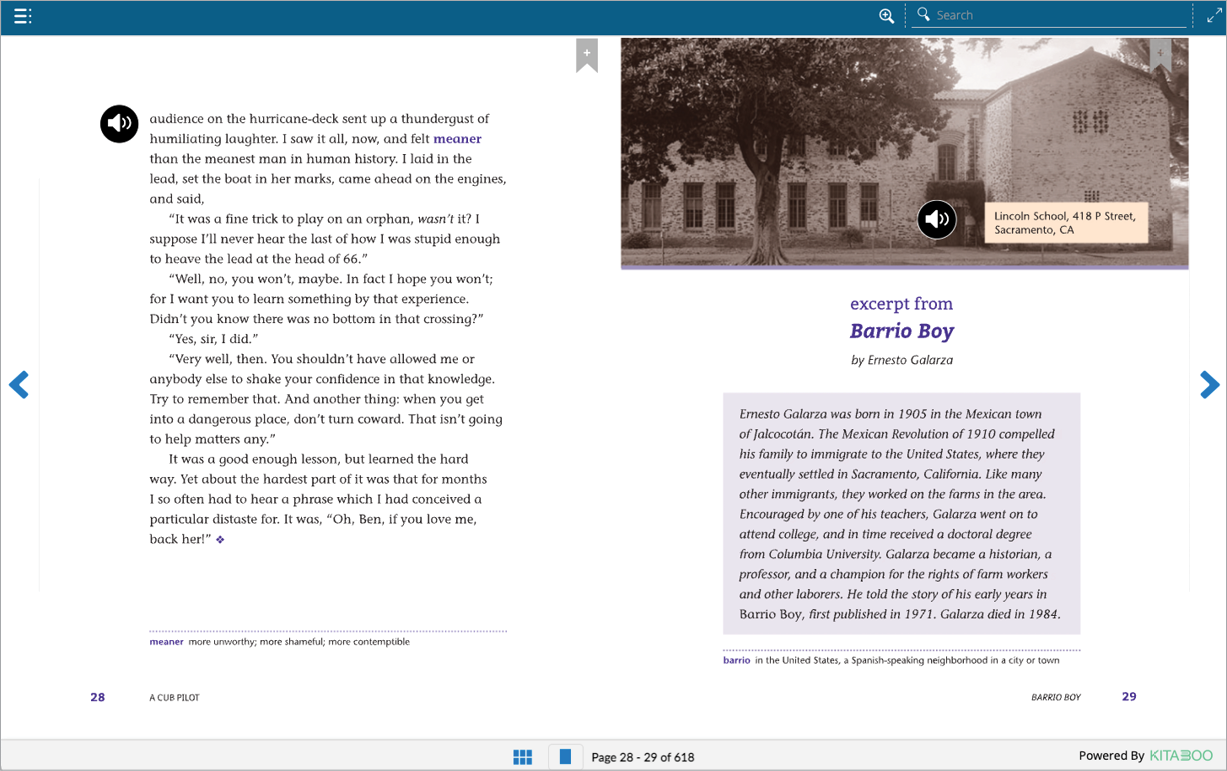This screenshot has width=1227, height=771.
Task: Click the zoom magnifier icon in top bar
Action: click(886, 16)
